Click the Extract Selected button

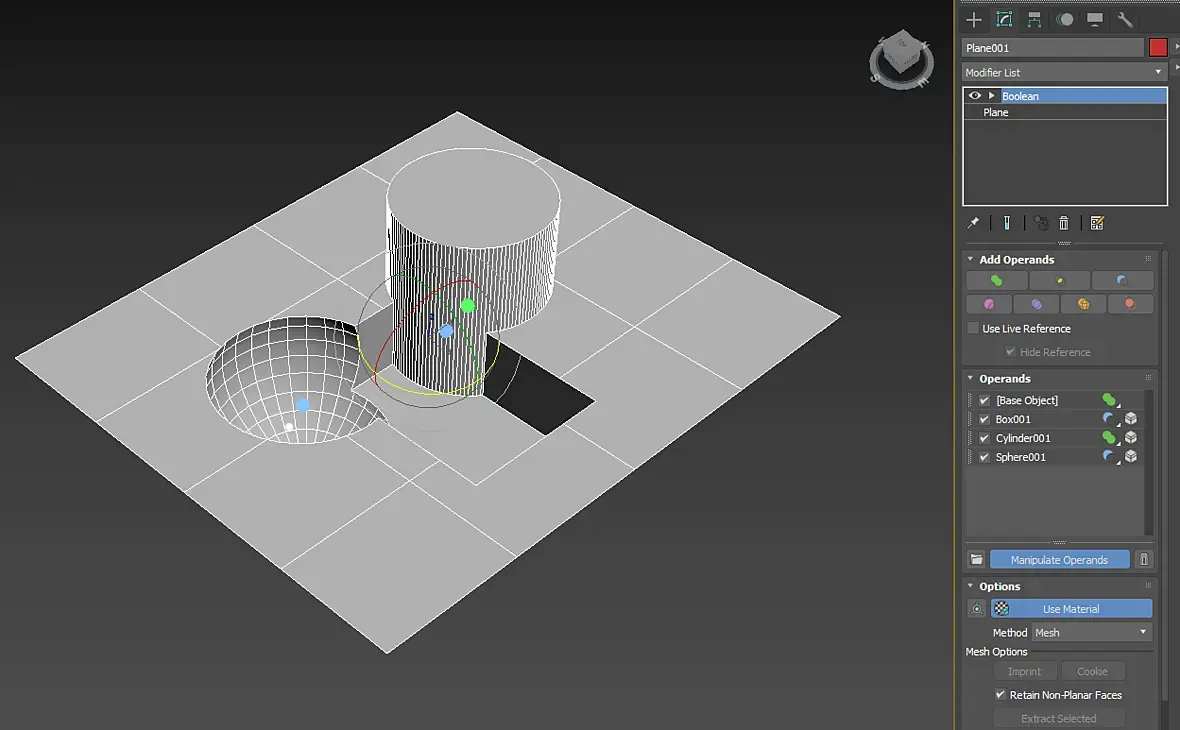(x=1058, y=718)
